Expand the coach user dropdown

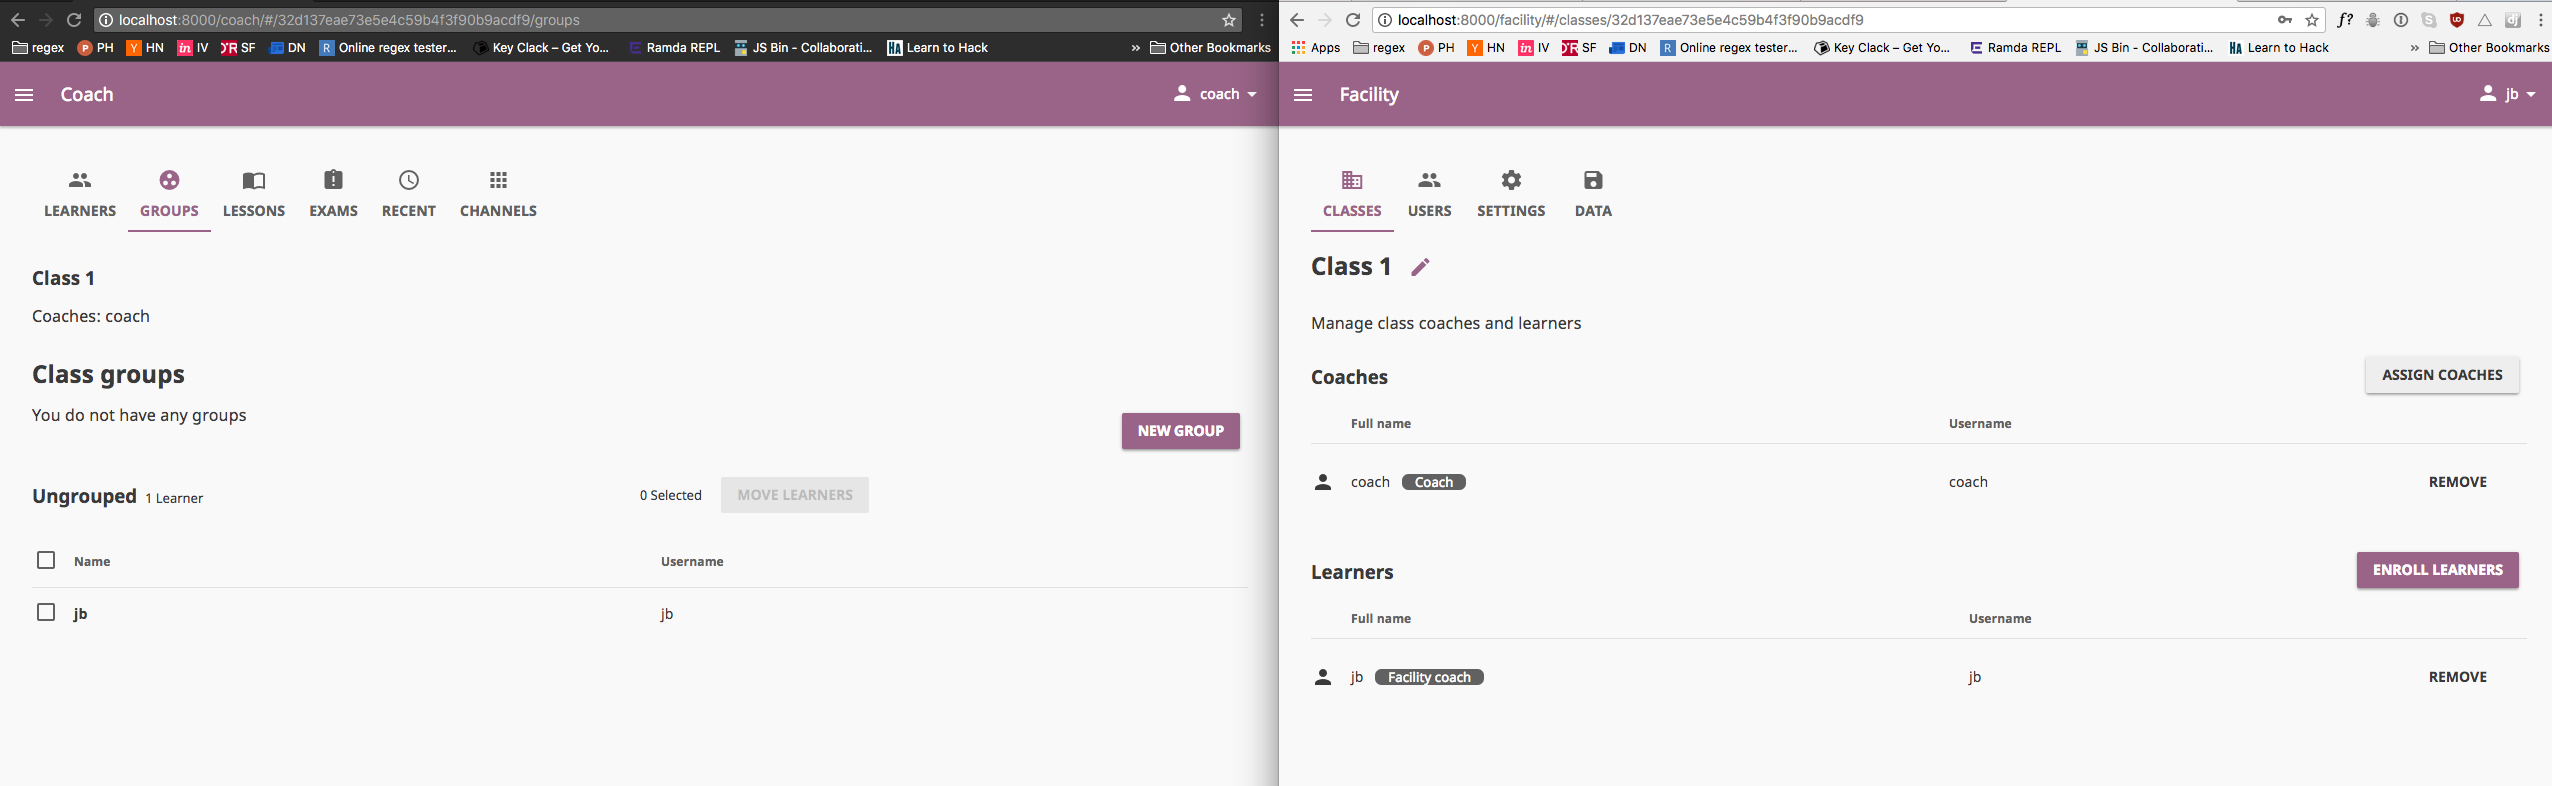(1215, 94)
